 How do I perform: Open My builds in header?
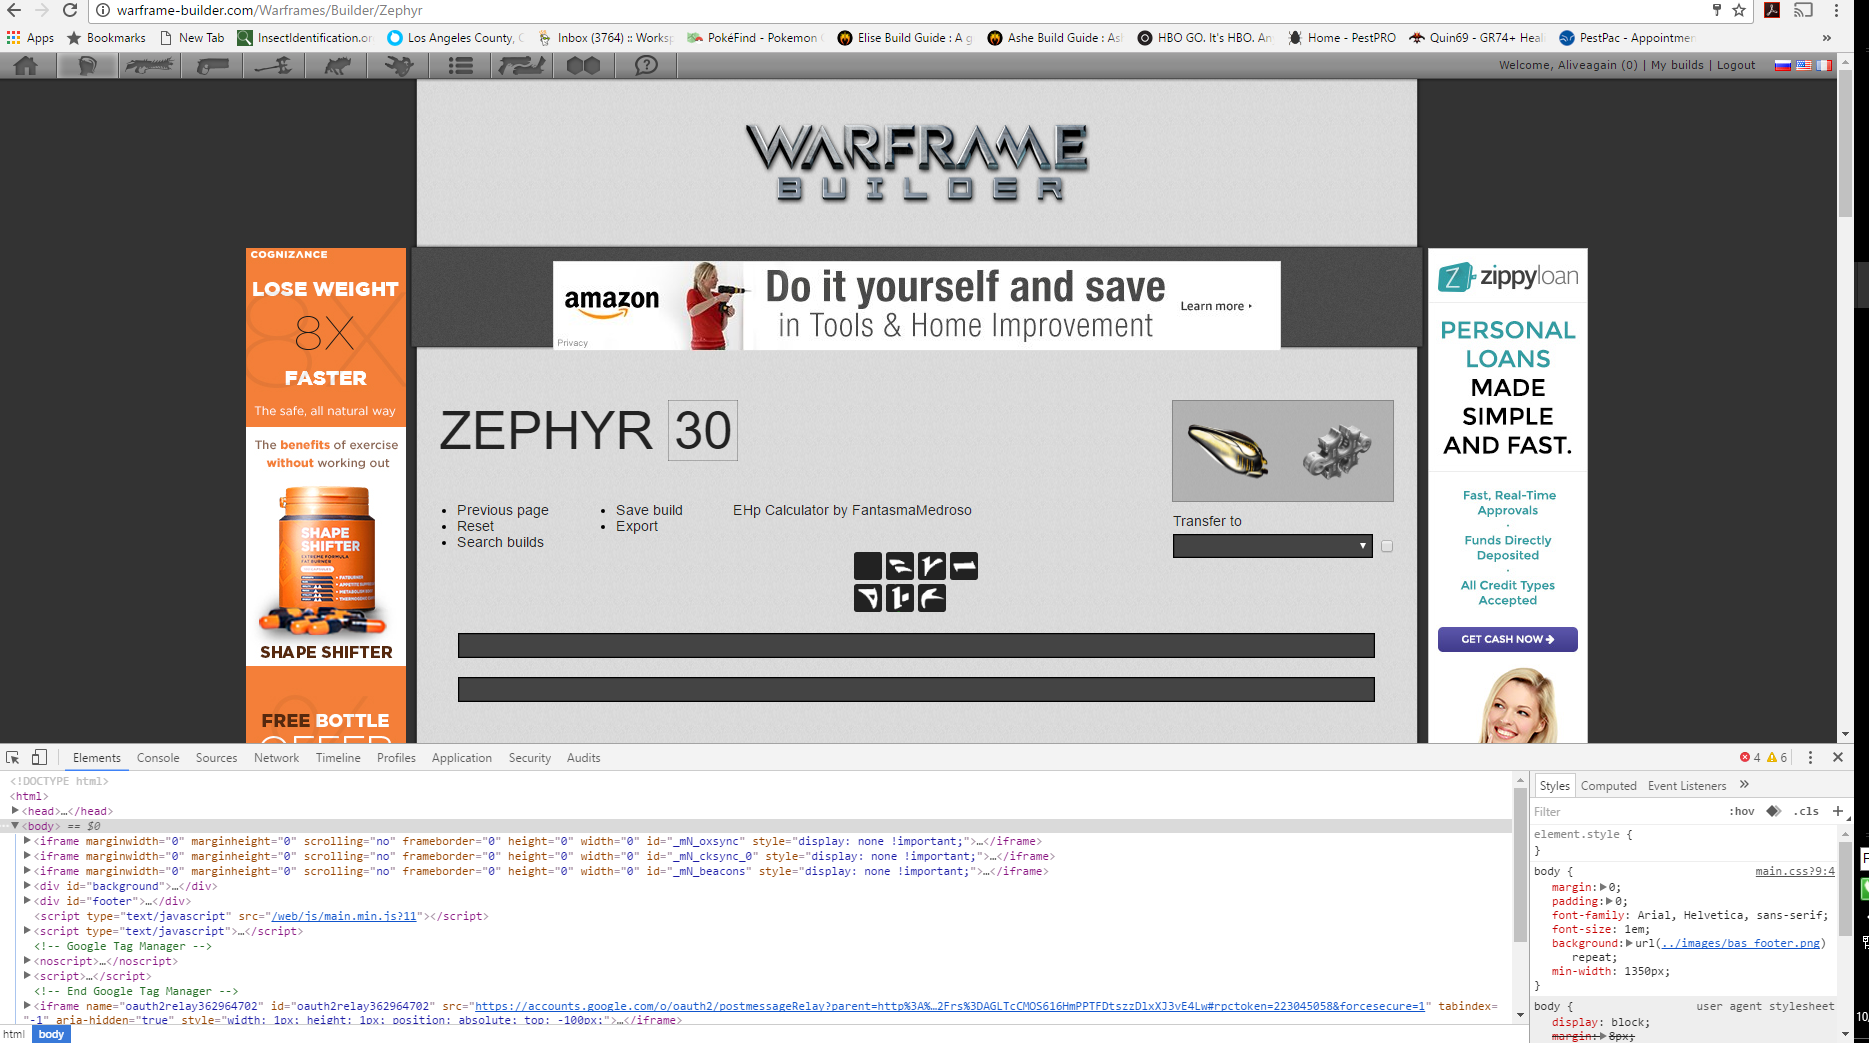[1677, 65]
